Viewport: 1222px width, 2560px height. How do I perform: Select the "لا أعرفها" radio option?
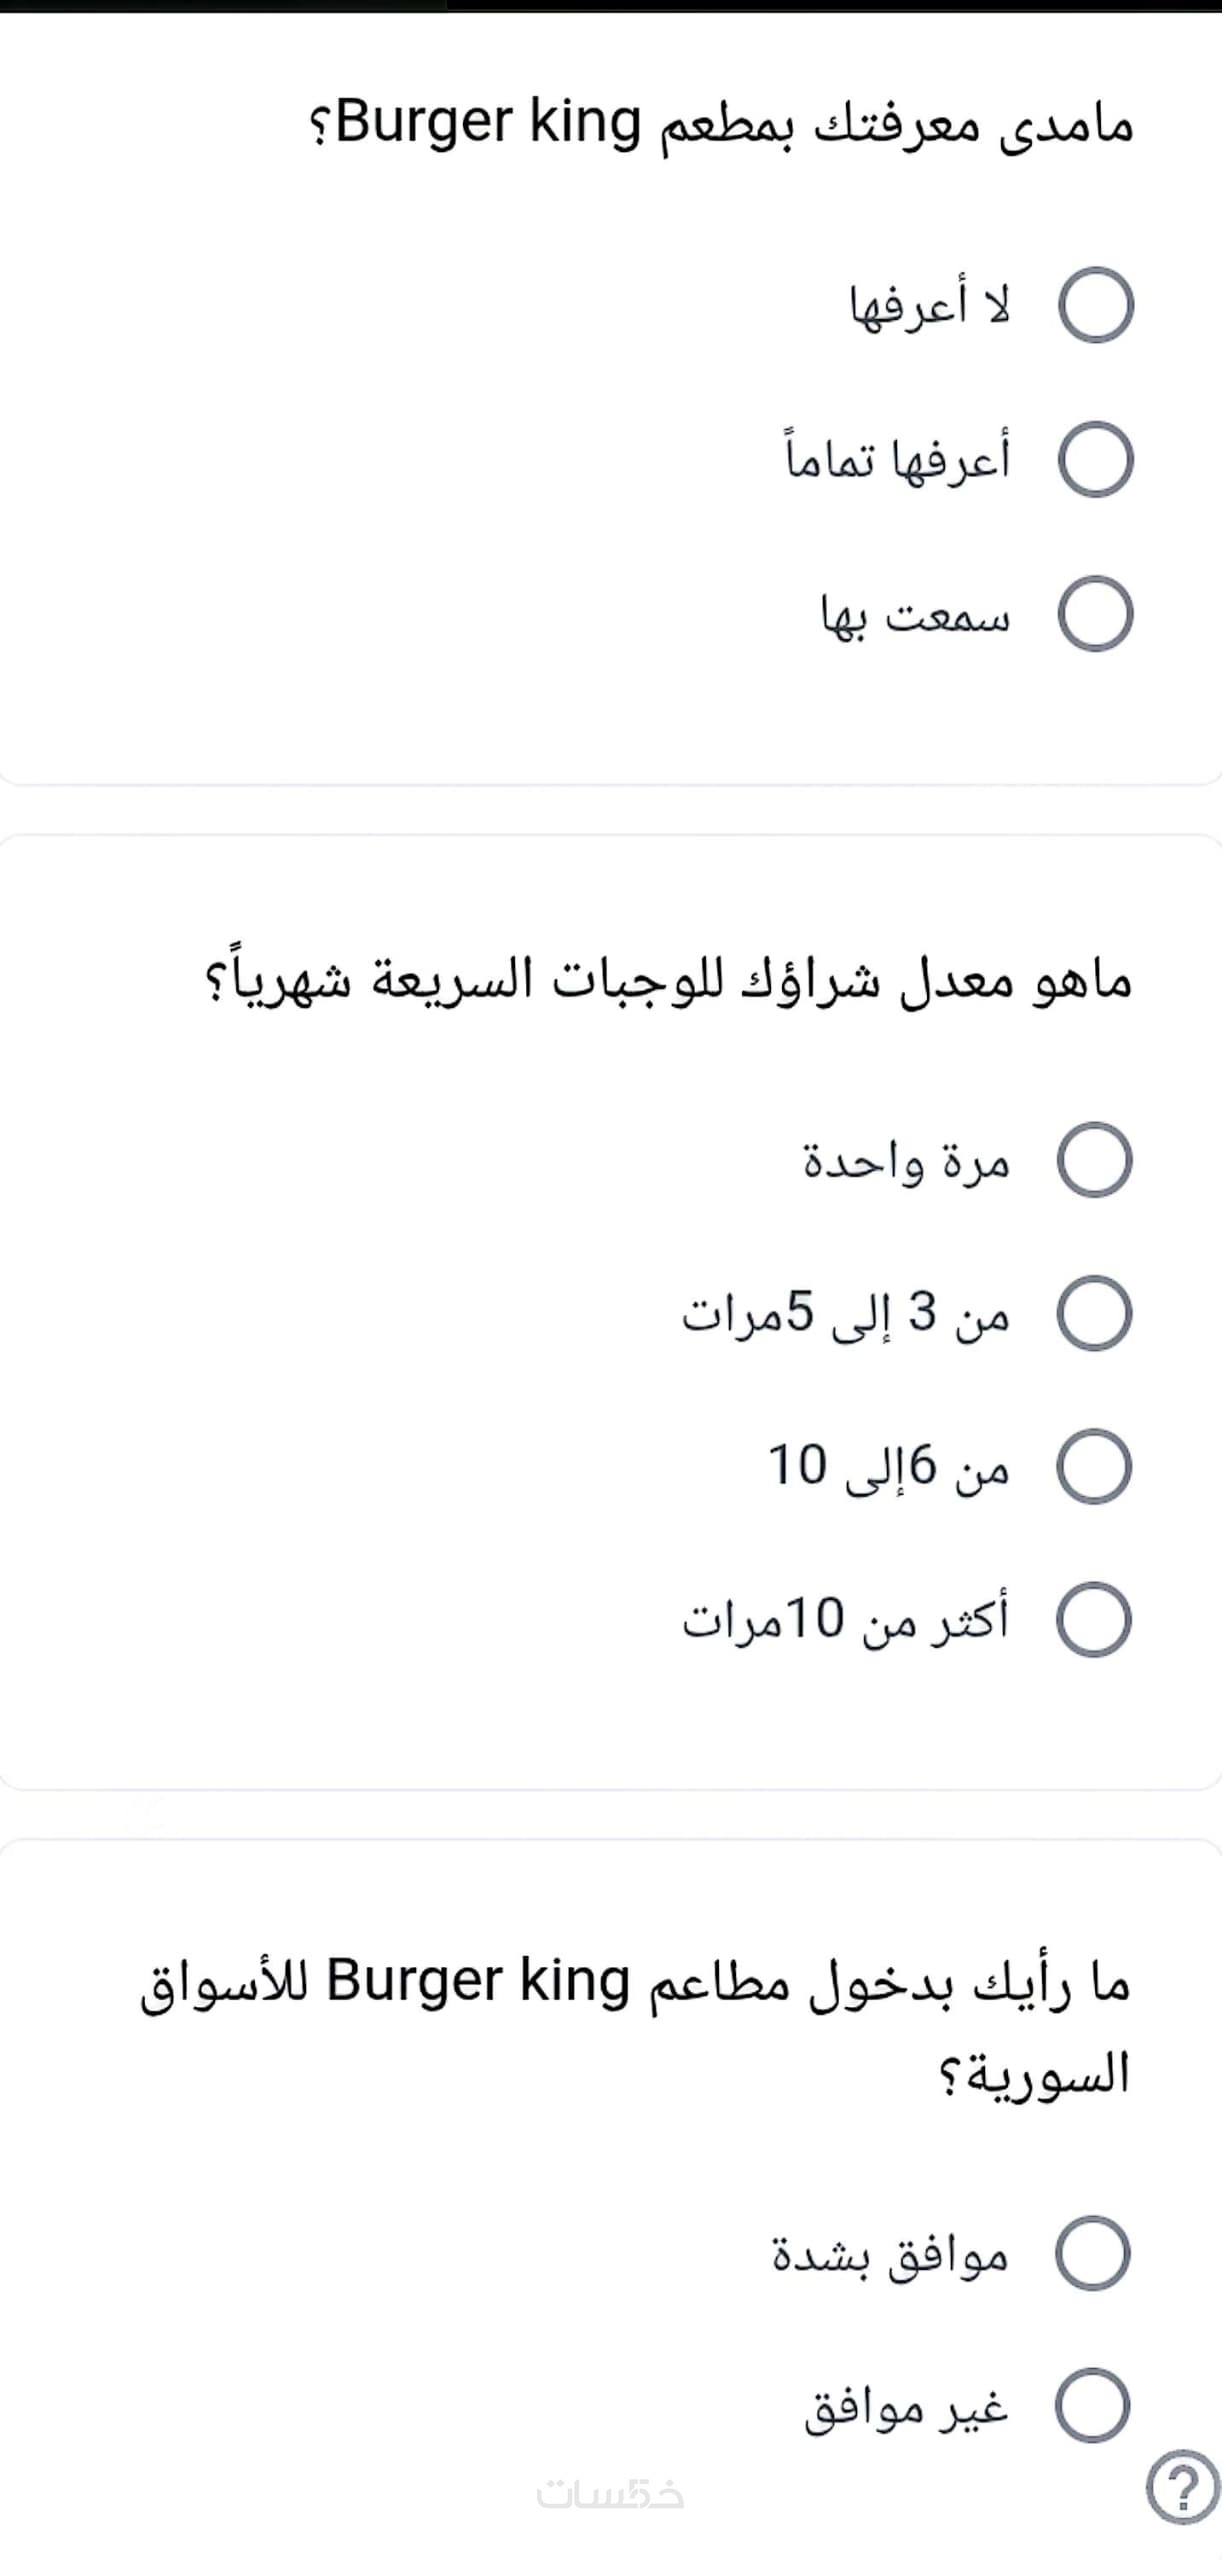[x=1095, y=305]
